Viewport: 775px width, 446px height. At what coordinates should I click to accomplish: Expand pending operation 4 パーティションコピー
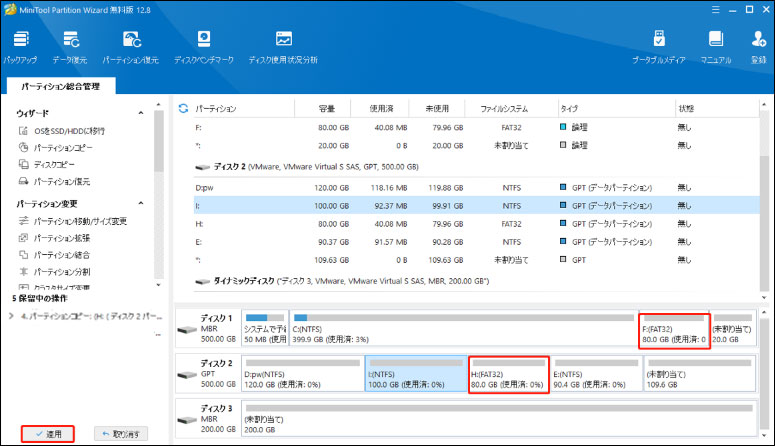point(11,316)
